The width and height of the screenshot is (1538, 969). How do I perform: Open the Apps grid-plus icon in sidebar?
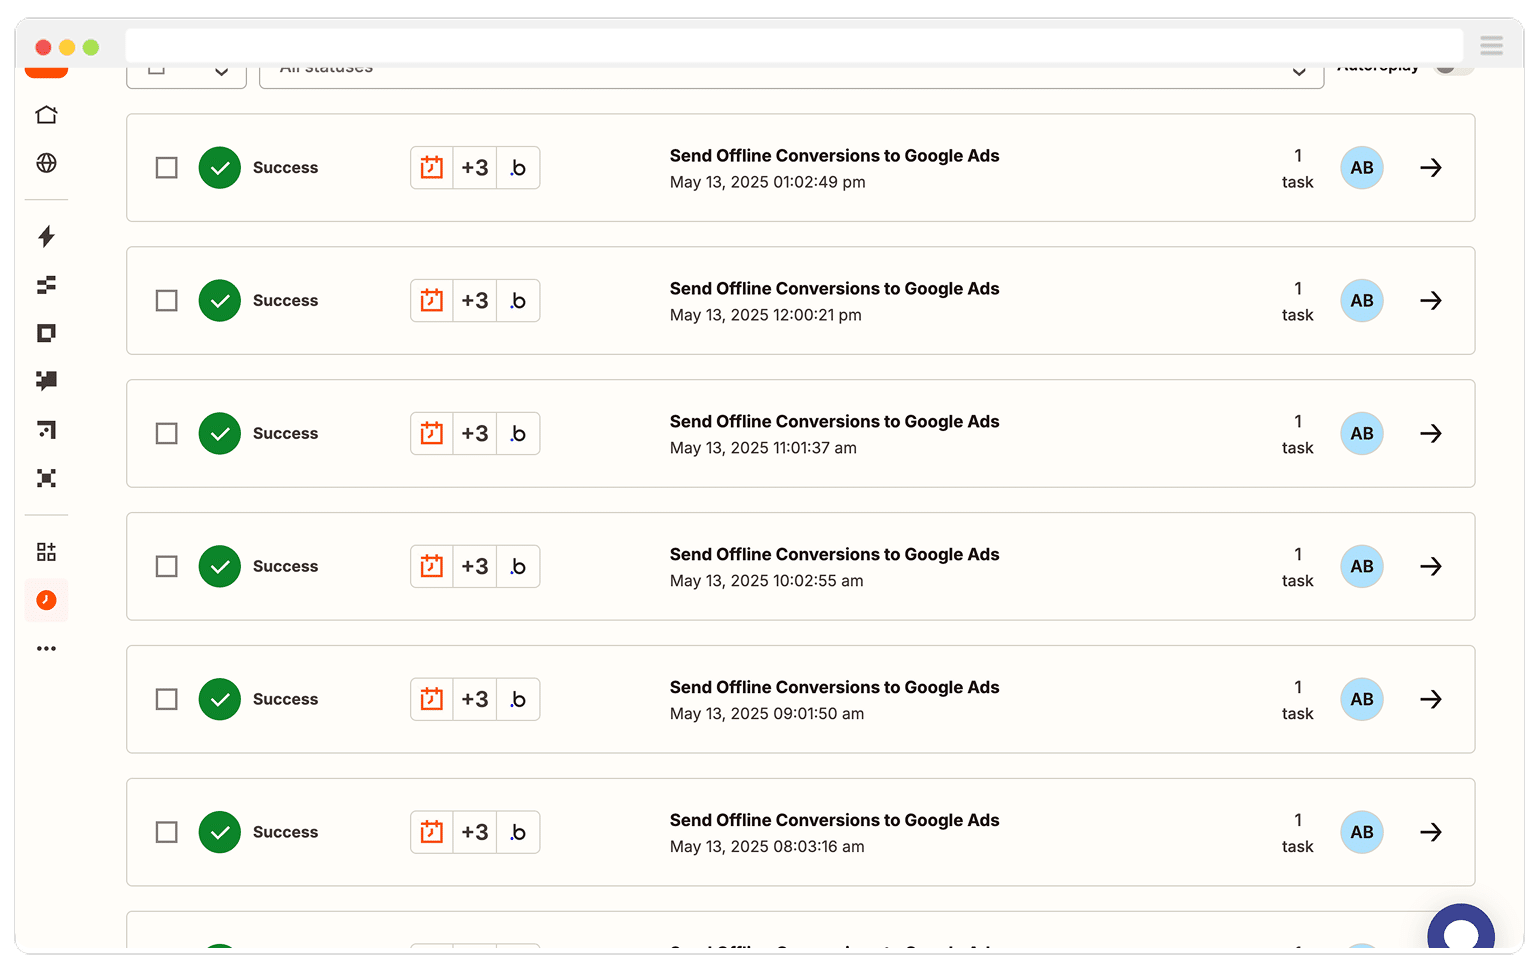click(x=46, y=552)
